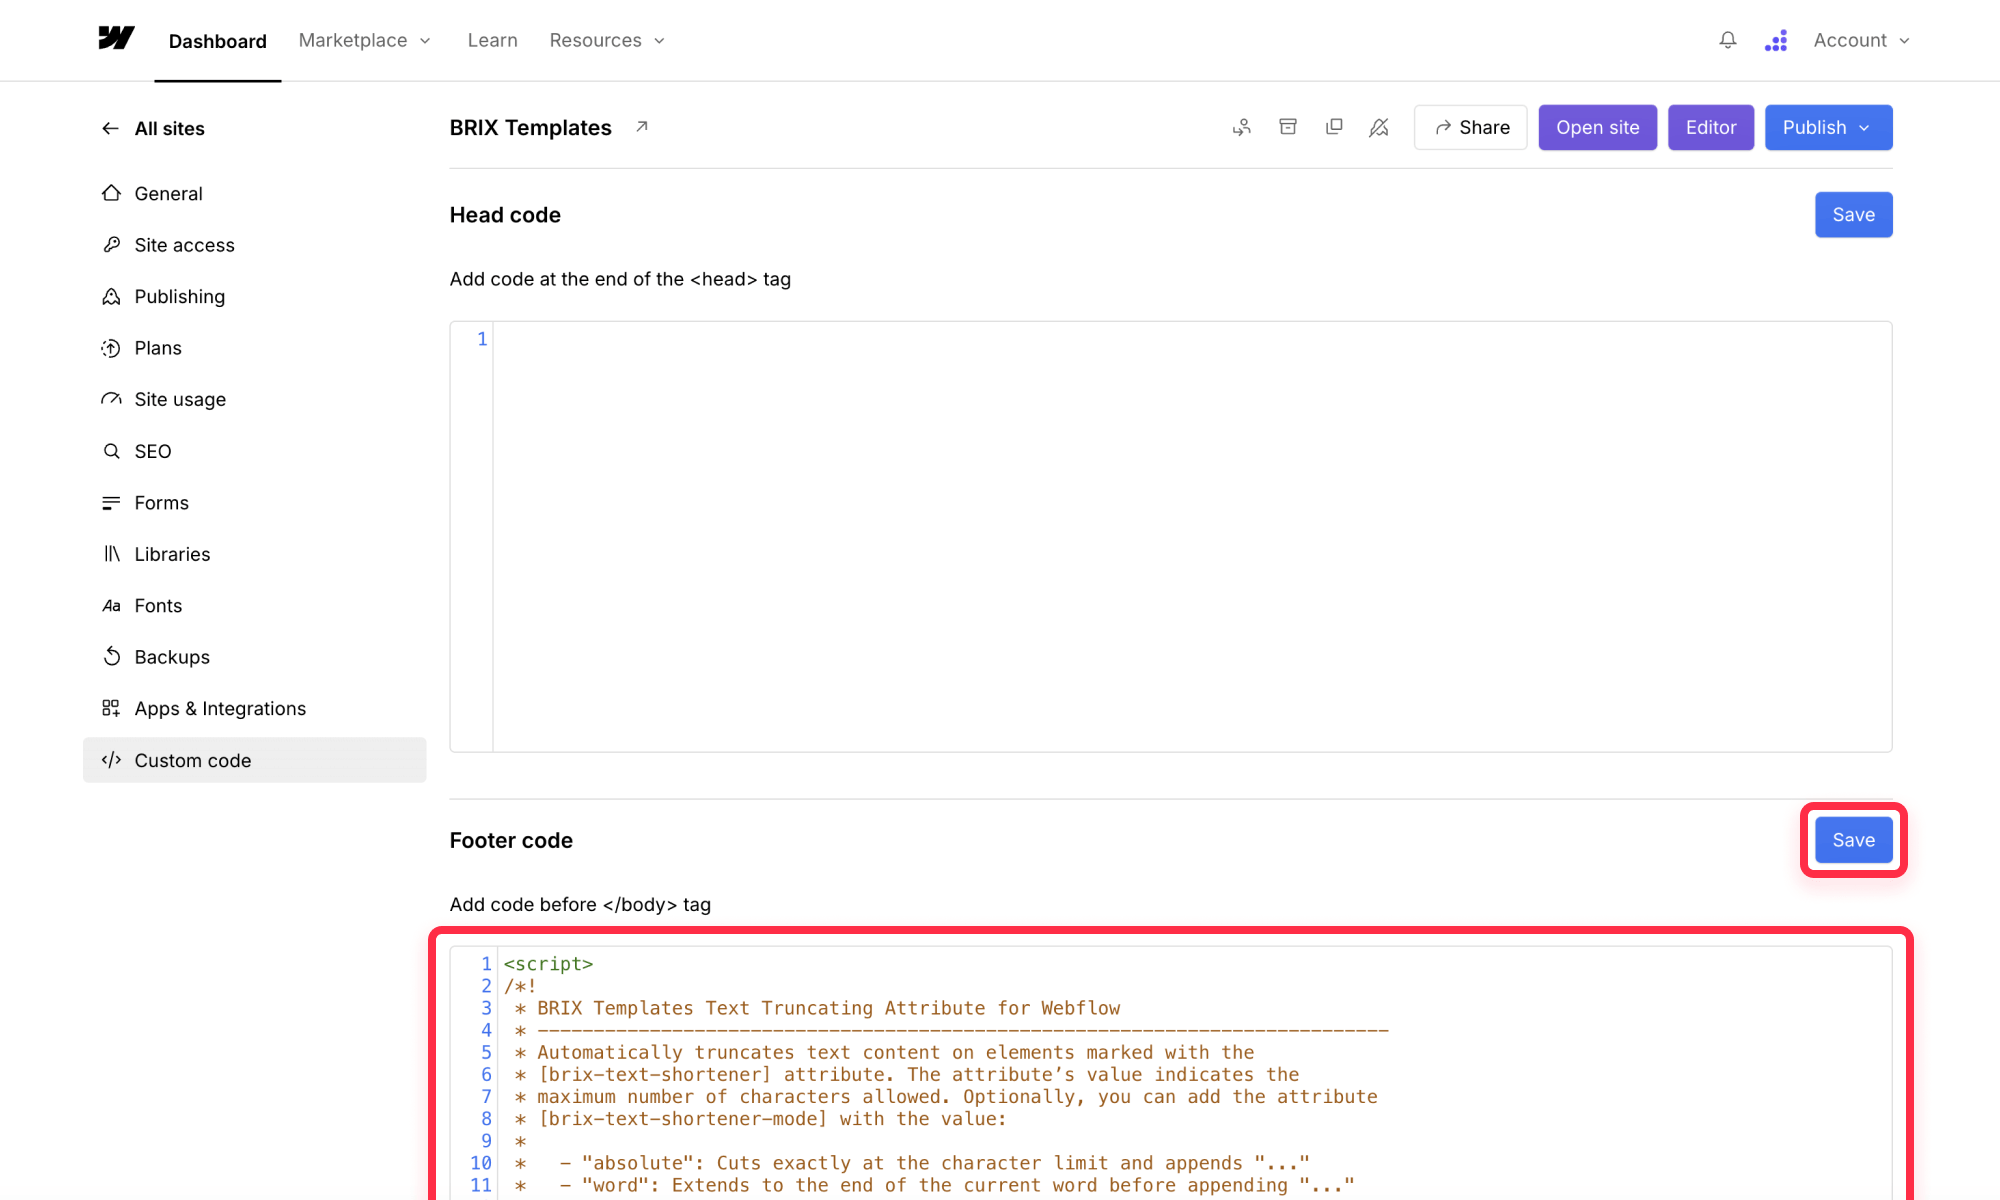Click the Apps & Integrations grid icon

(111, 708)
